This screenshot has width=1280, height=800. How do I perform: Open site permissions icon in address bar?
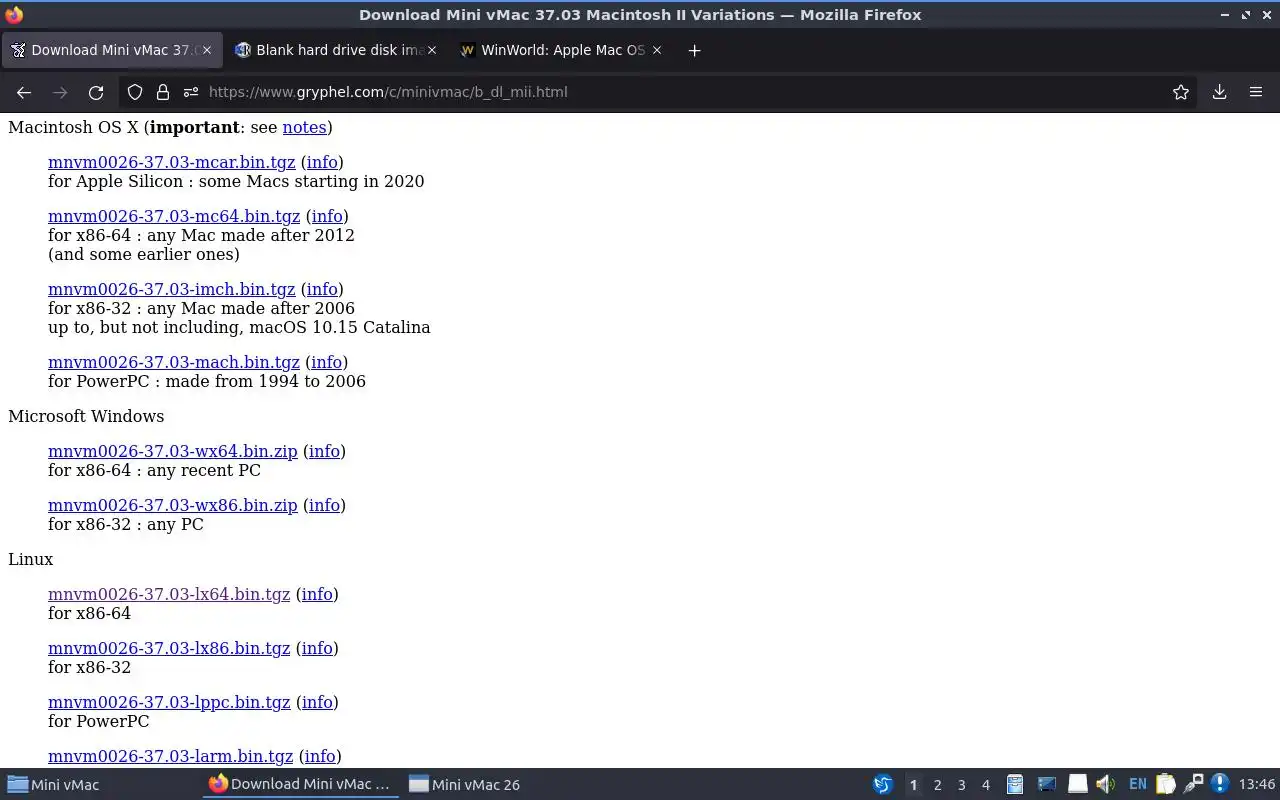point(191,92)
